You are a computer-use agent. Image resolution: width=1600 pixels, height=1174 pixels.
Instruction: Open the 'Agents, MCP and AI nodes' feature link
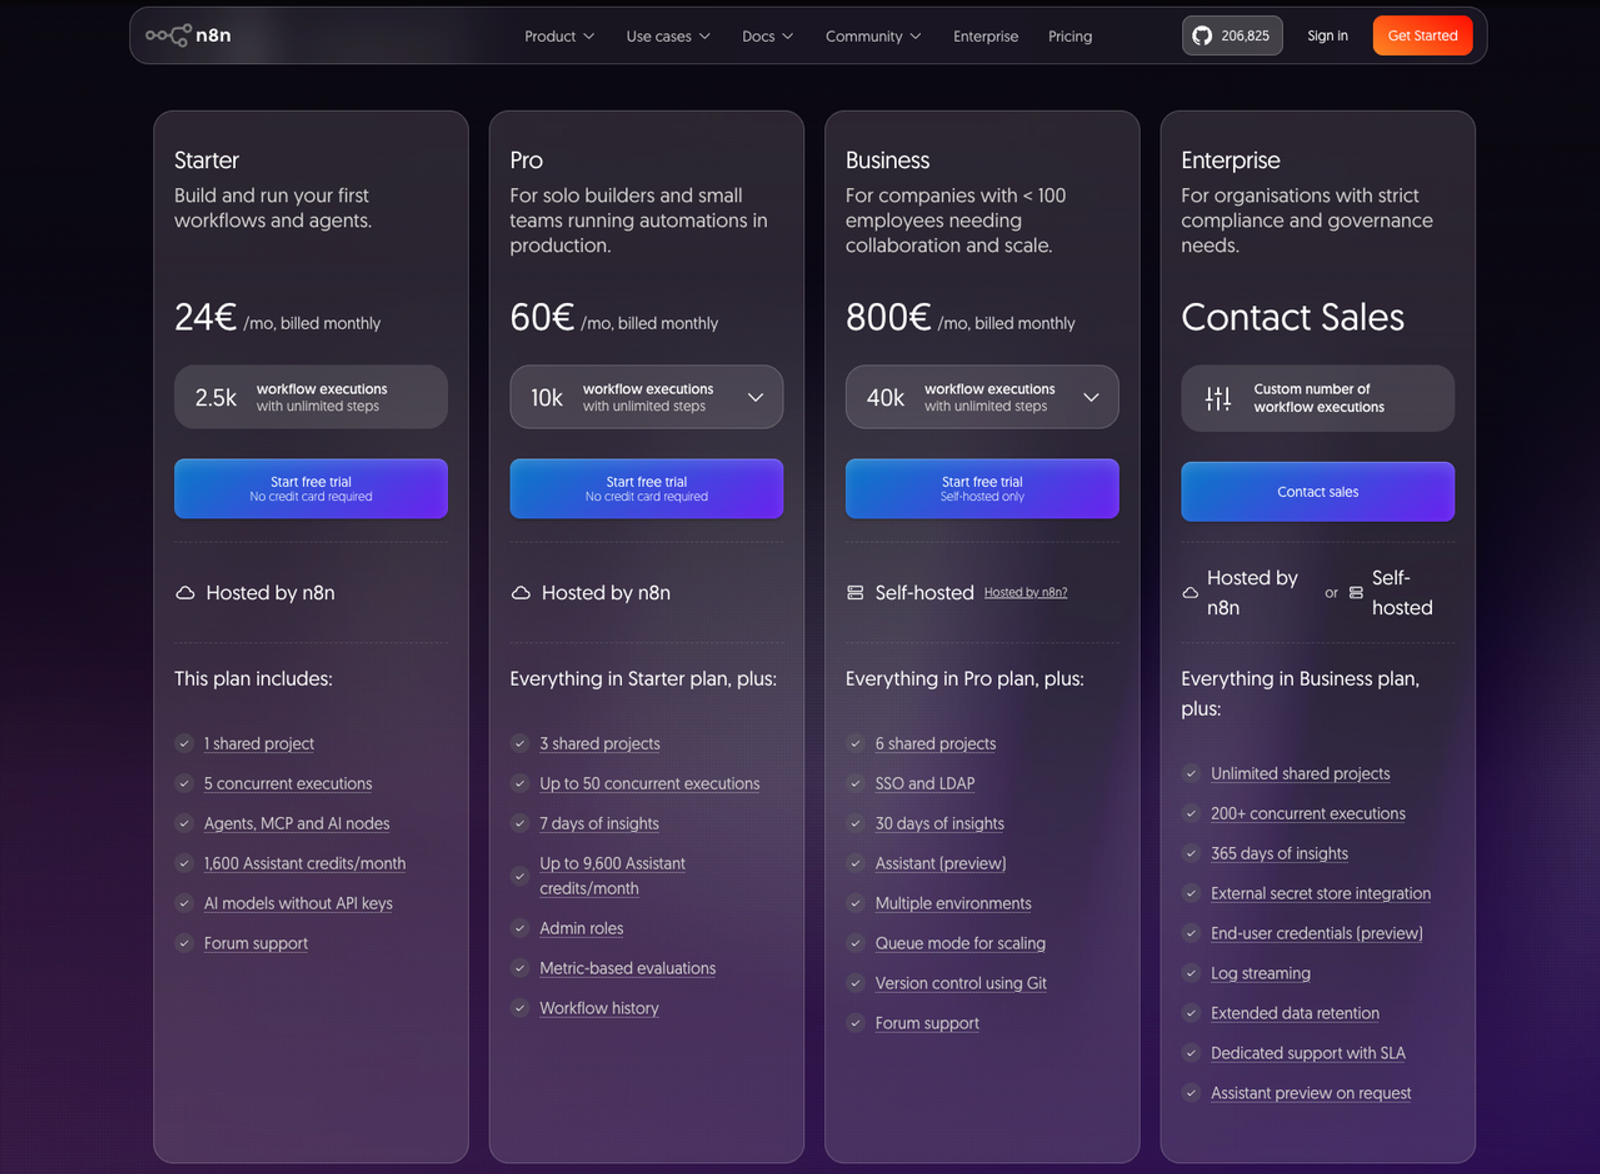click(x=297, y=823)
